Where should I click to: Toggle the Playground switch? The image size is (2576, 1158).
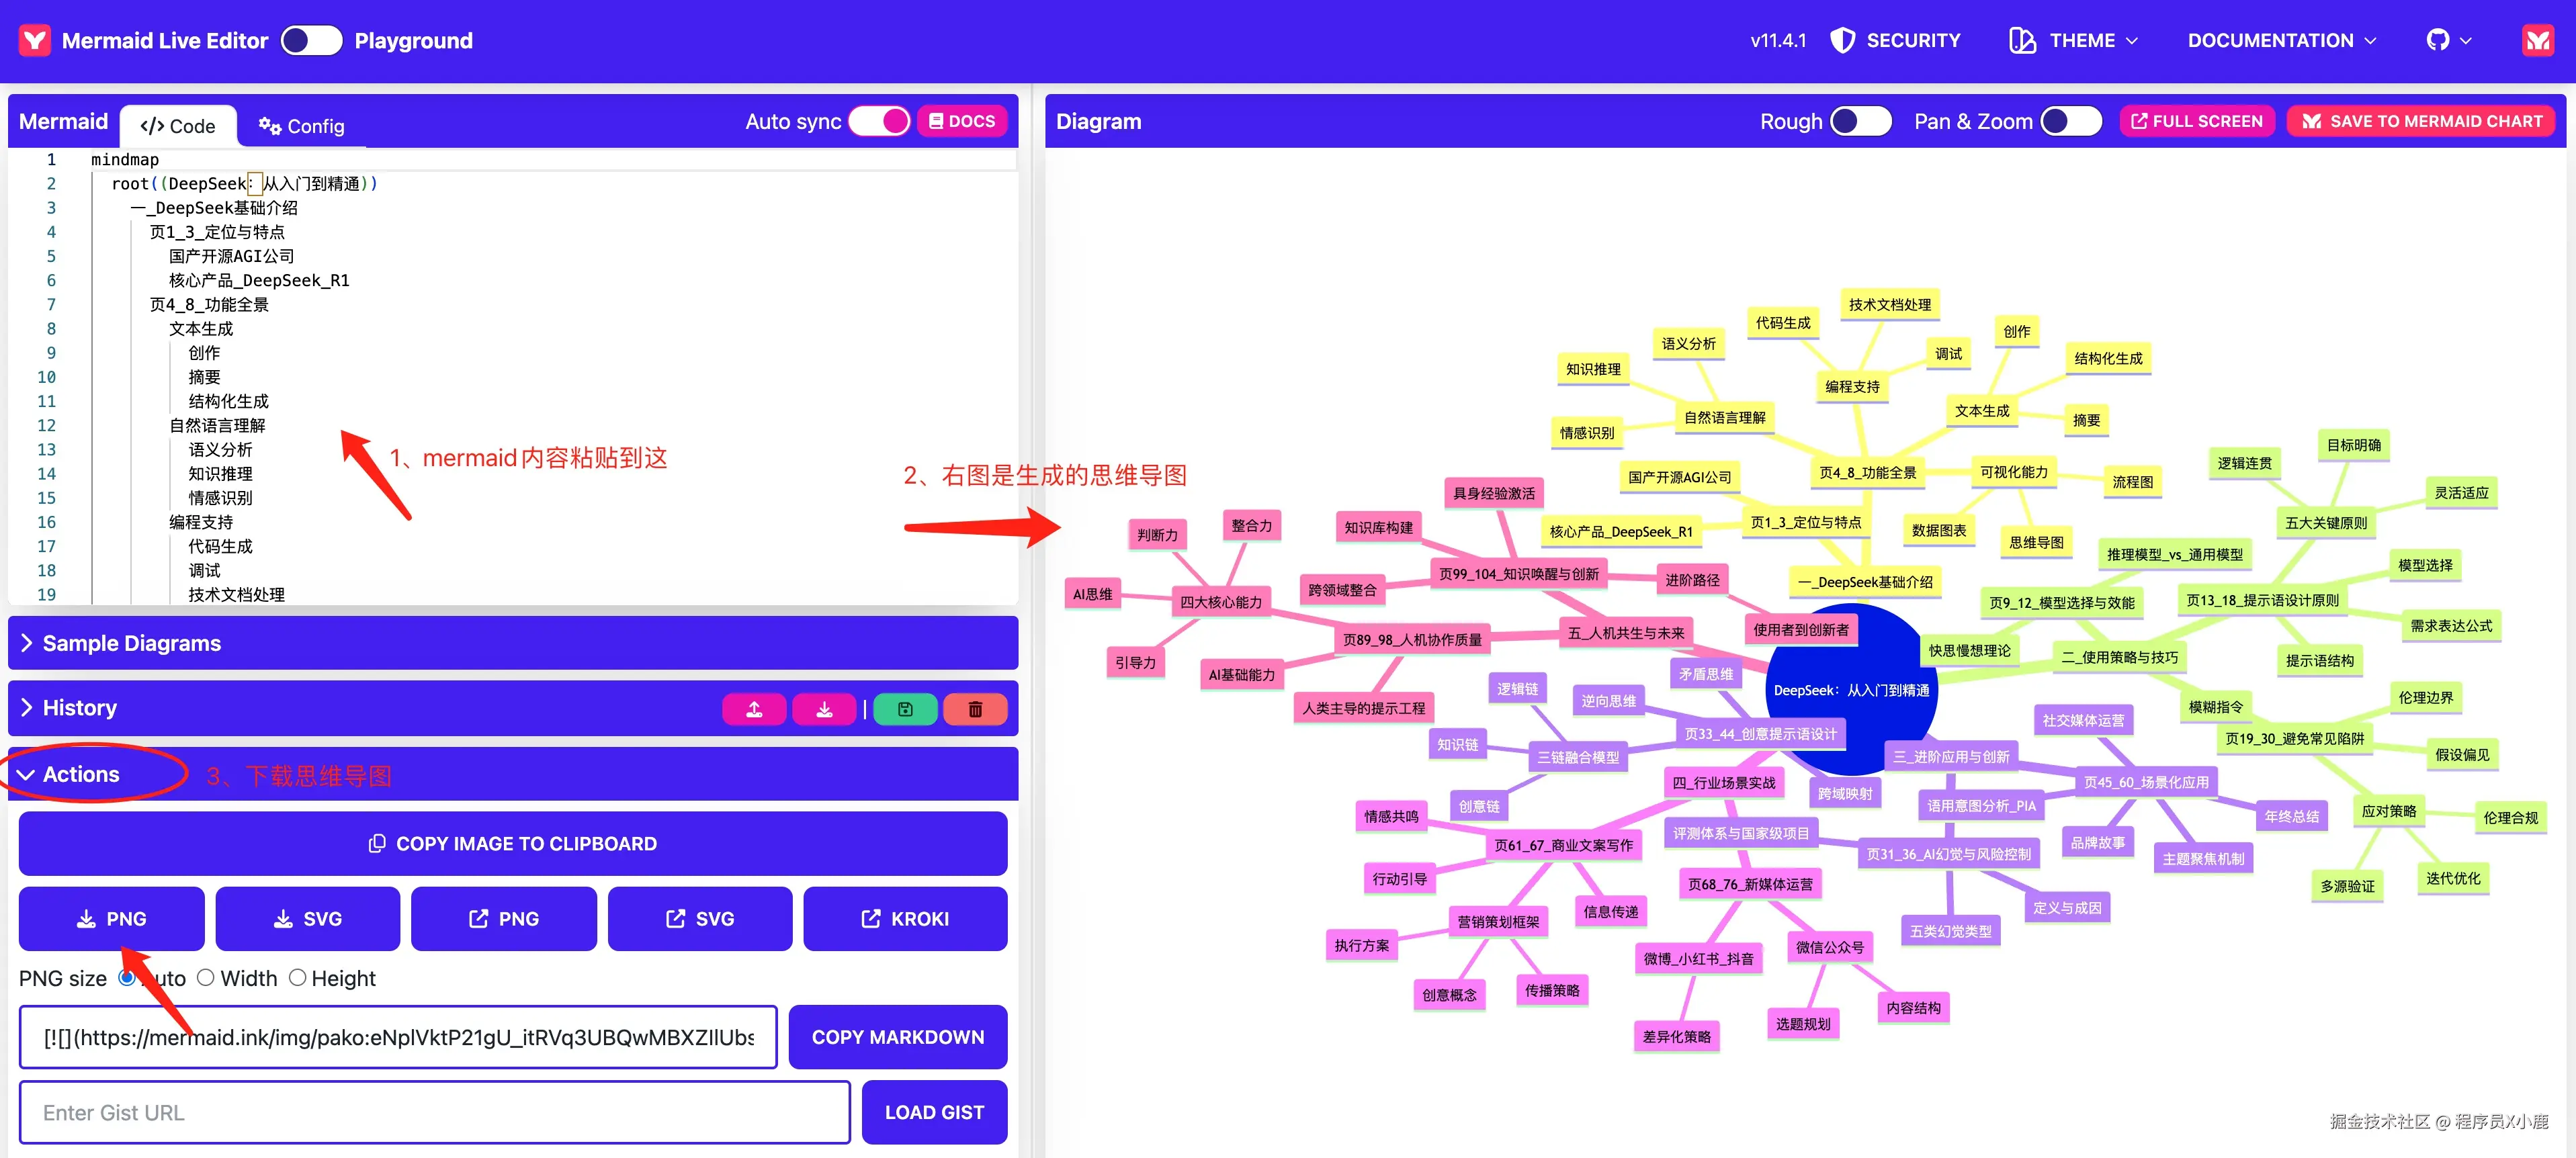(x=311, y=40)
